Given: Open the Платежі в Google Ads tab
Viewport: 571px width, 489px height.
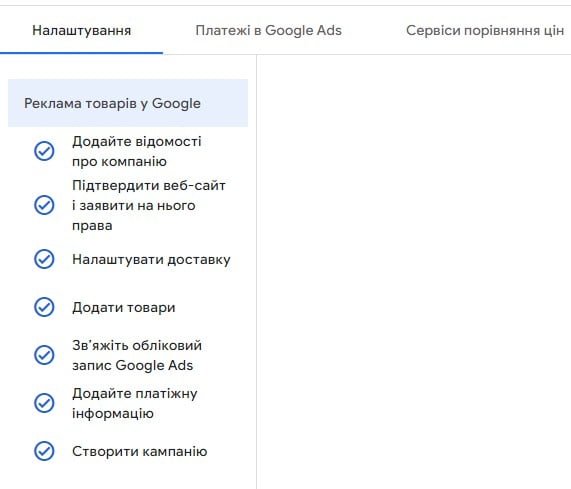Looking at the screenshot, I should [x=268, y=30].
